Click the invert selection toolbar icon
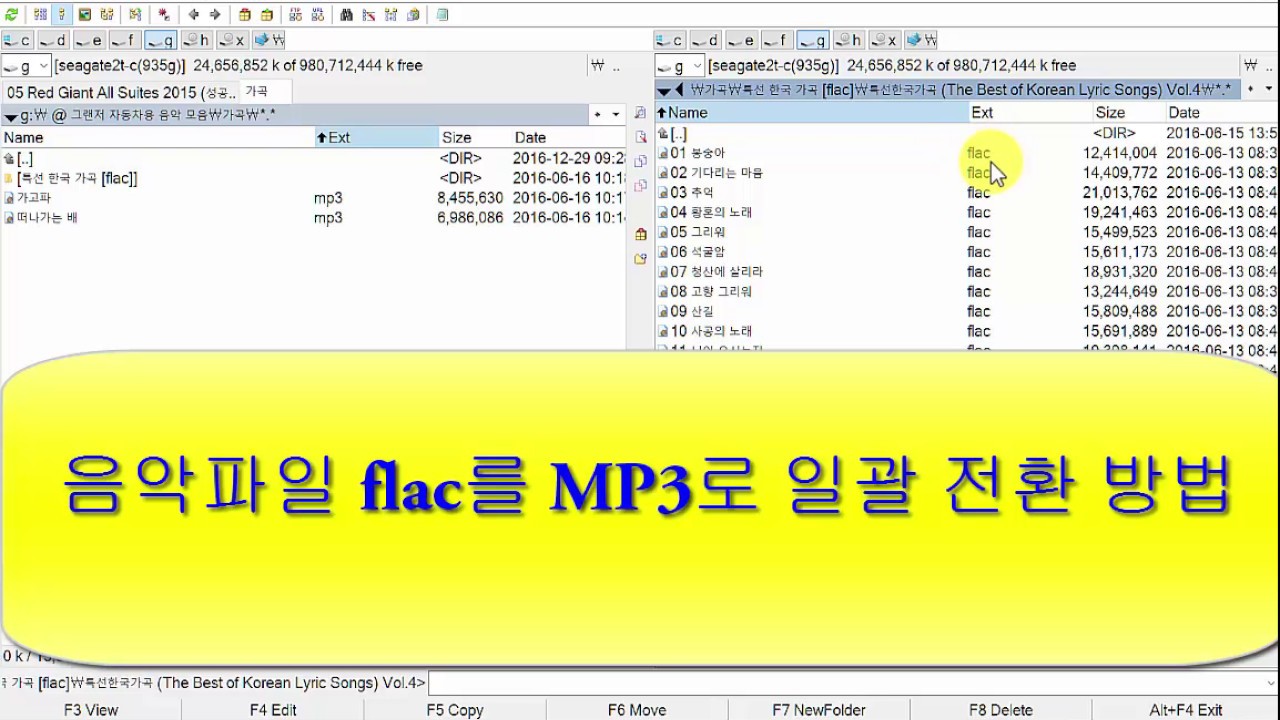Screen dimensions: 1280x720 [135, 15]
